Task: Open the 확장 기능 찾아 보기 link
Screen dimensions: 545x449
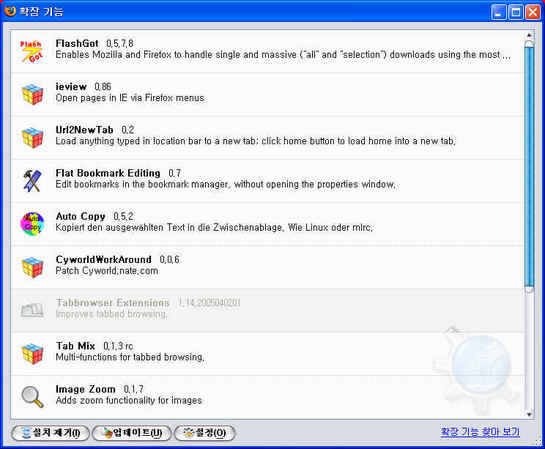Action: click(480, 432)
